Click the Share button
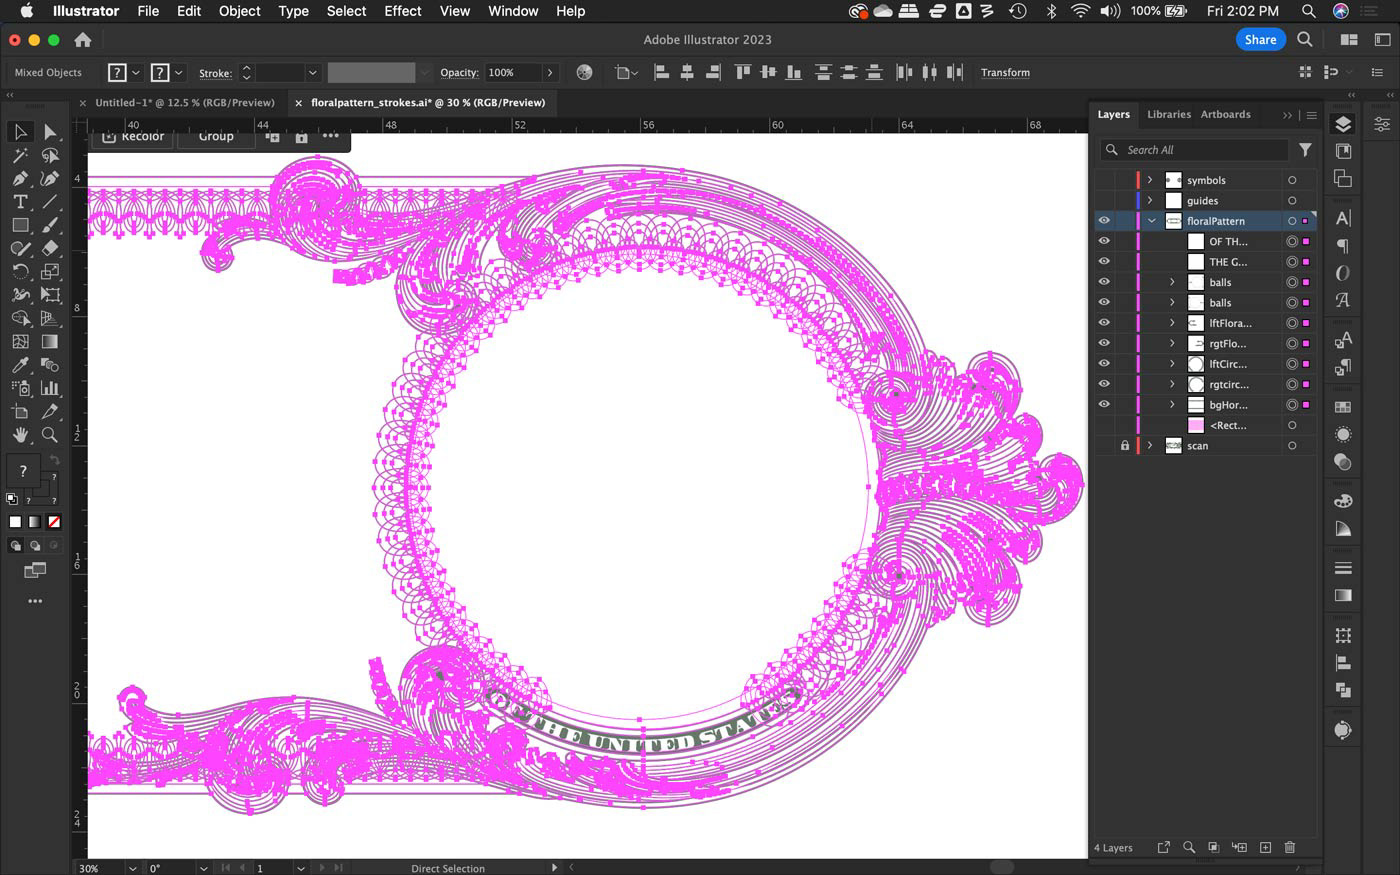 1260,39
